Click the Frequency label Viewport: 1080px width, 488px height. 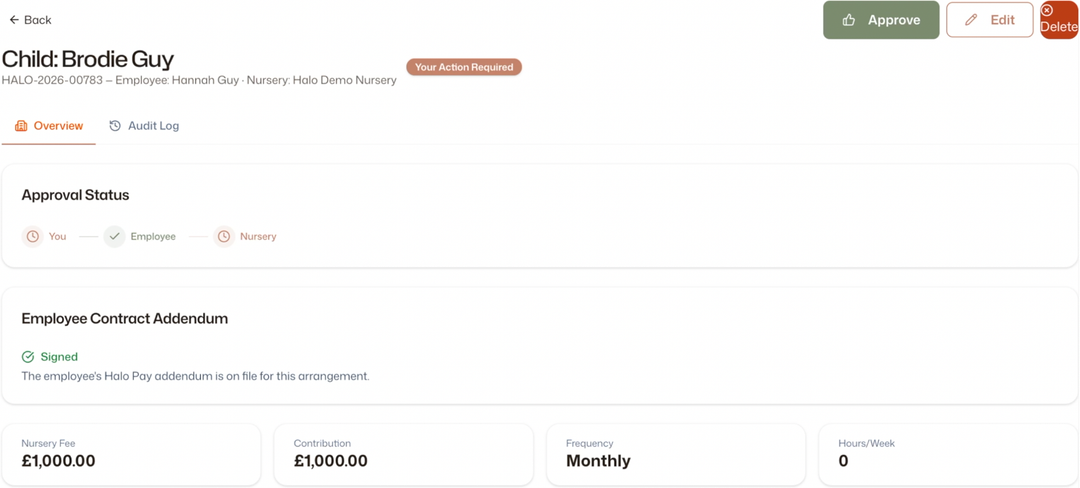coord(590,443)
